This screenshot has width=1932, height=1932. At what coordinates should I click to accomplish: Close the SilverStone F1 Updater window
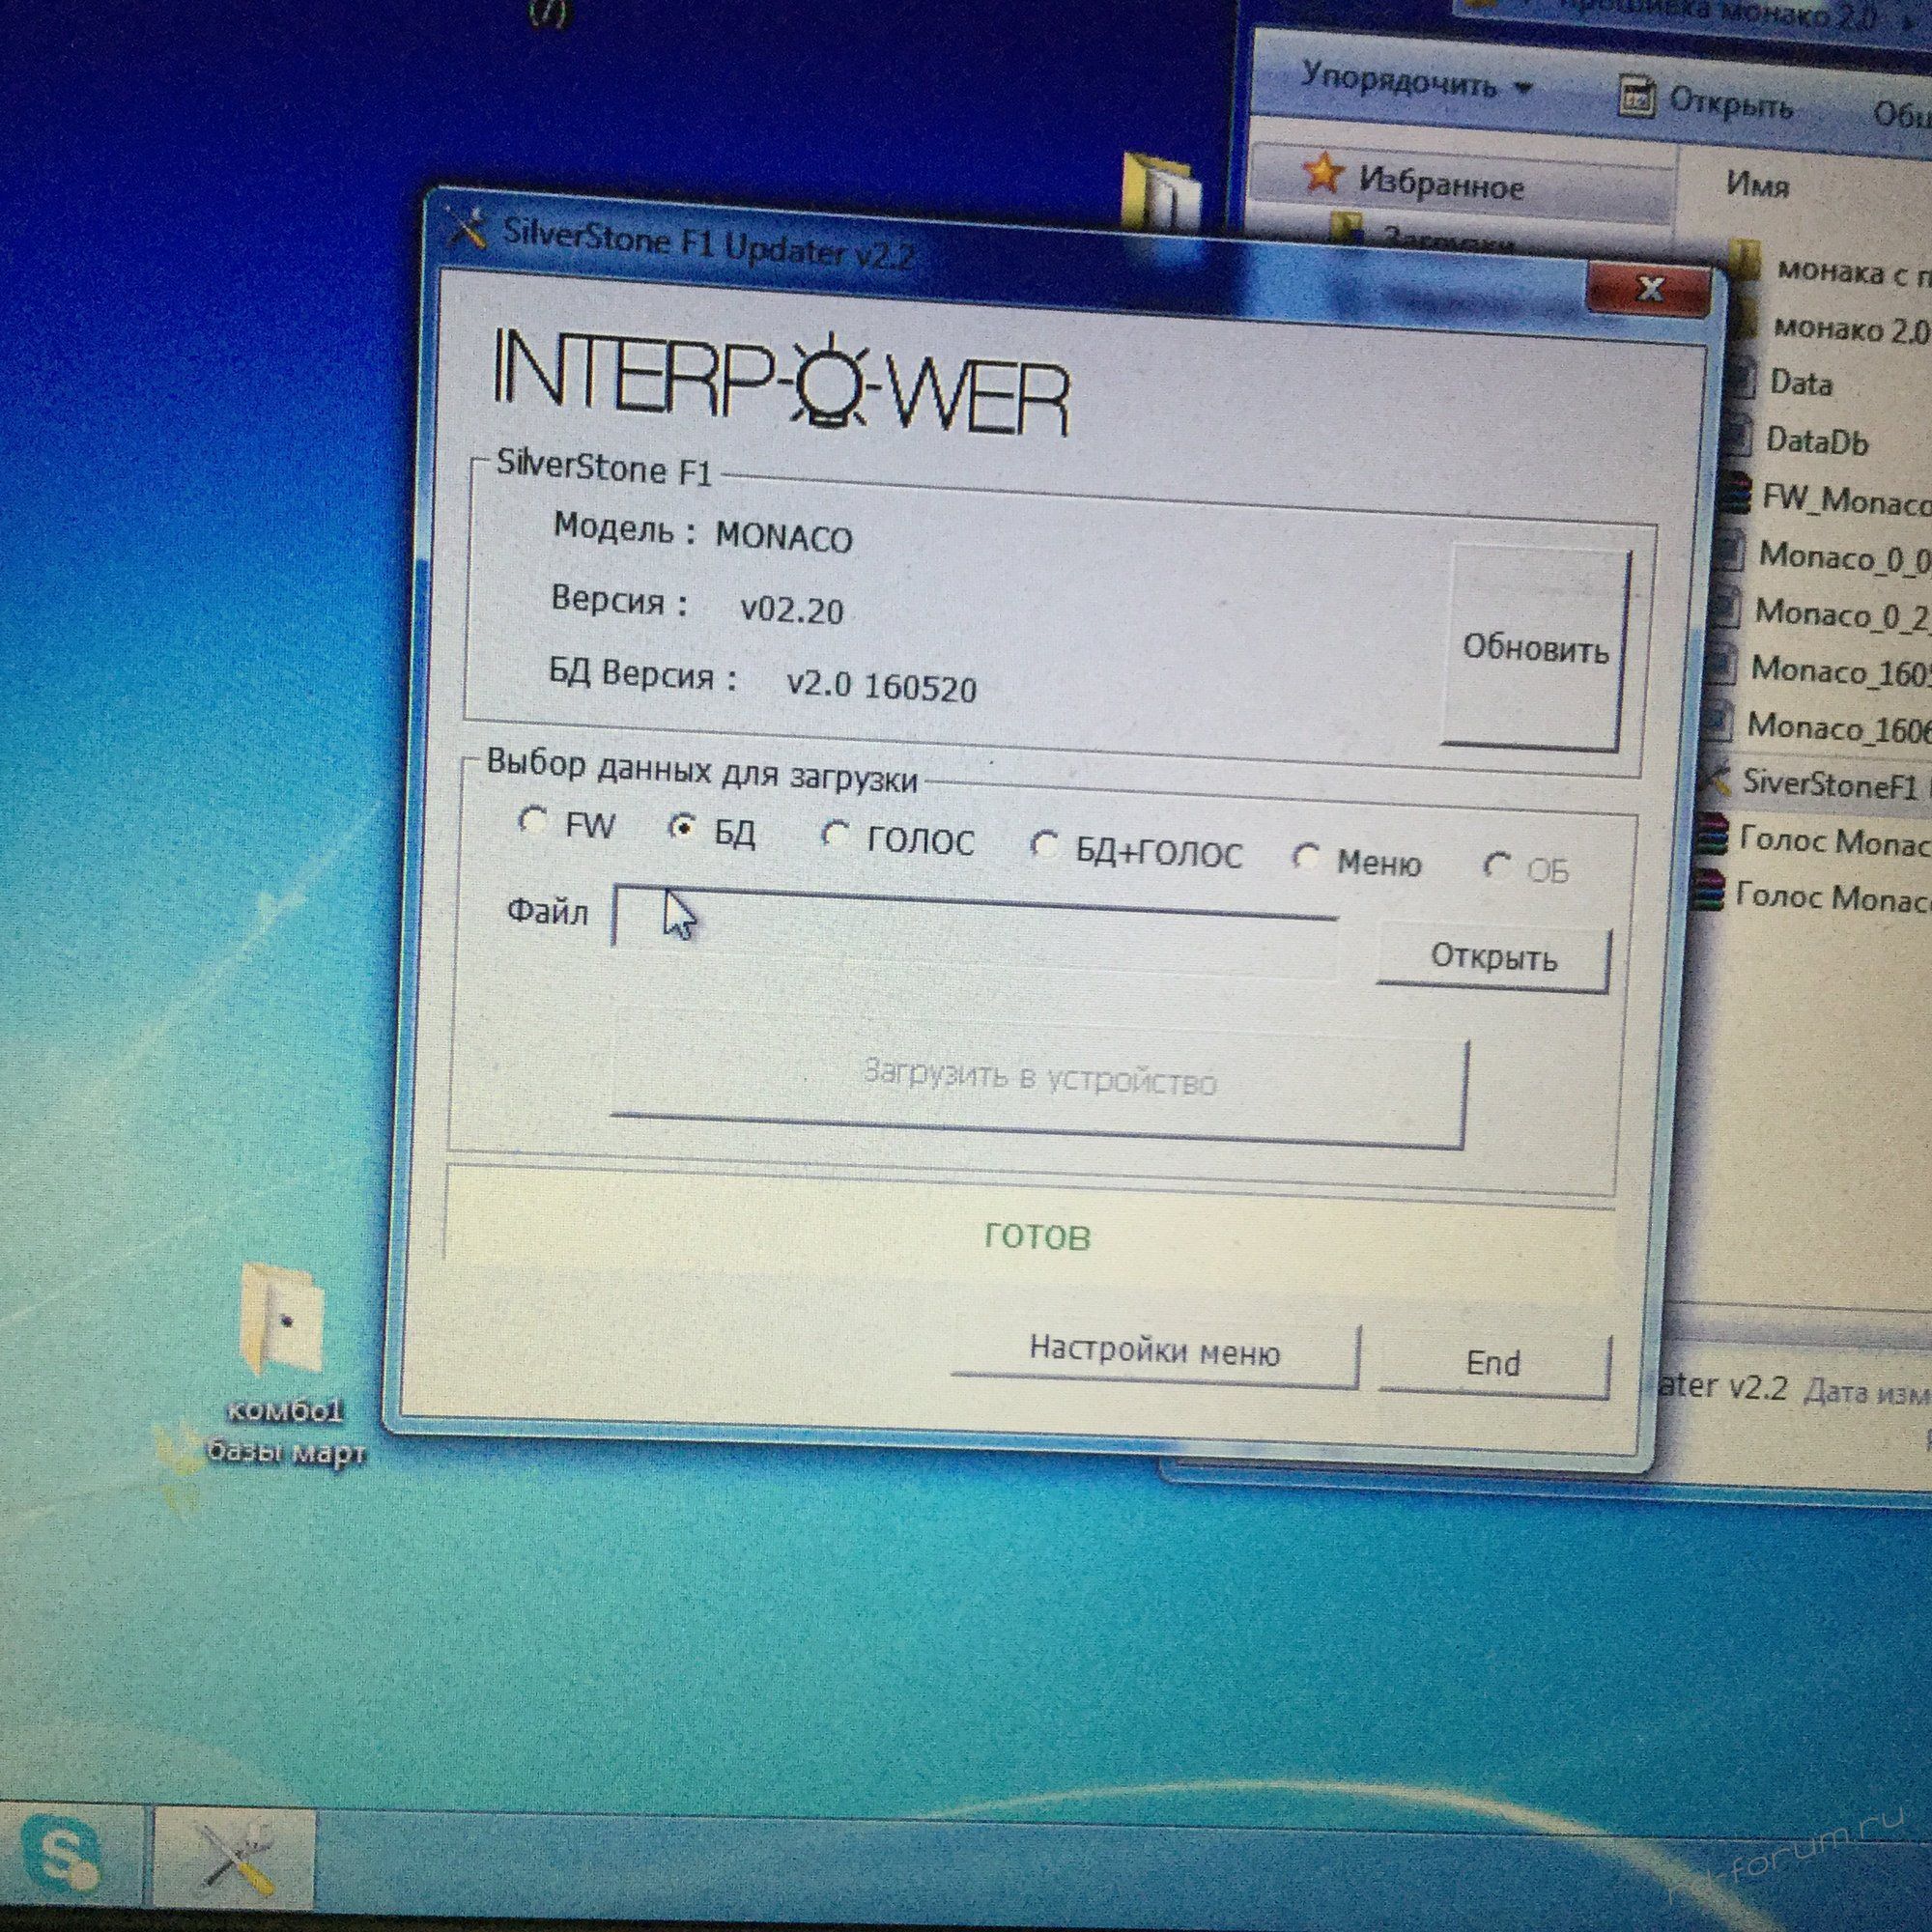[x=1649, y=289]
